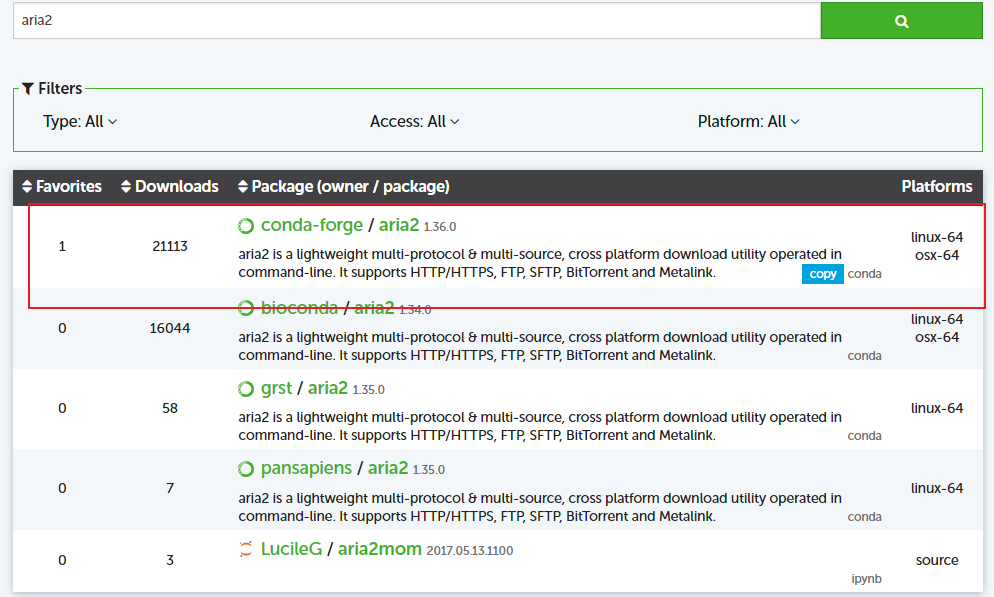
Task: Click the conda-forge aria2 description text
Action: [540, 263]
